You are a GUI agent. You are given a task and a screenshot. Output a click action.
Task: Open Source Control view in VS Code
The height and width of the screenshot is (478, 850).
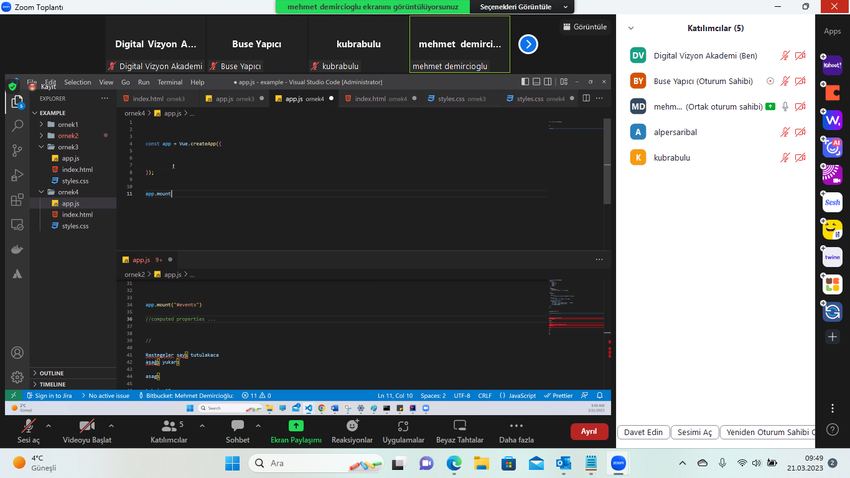click(17, 151)
